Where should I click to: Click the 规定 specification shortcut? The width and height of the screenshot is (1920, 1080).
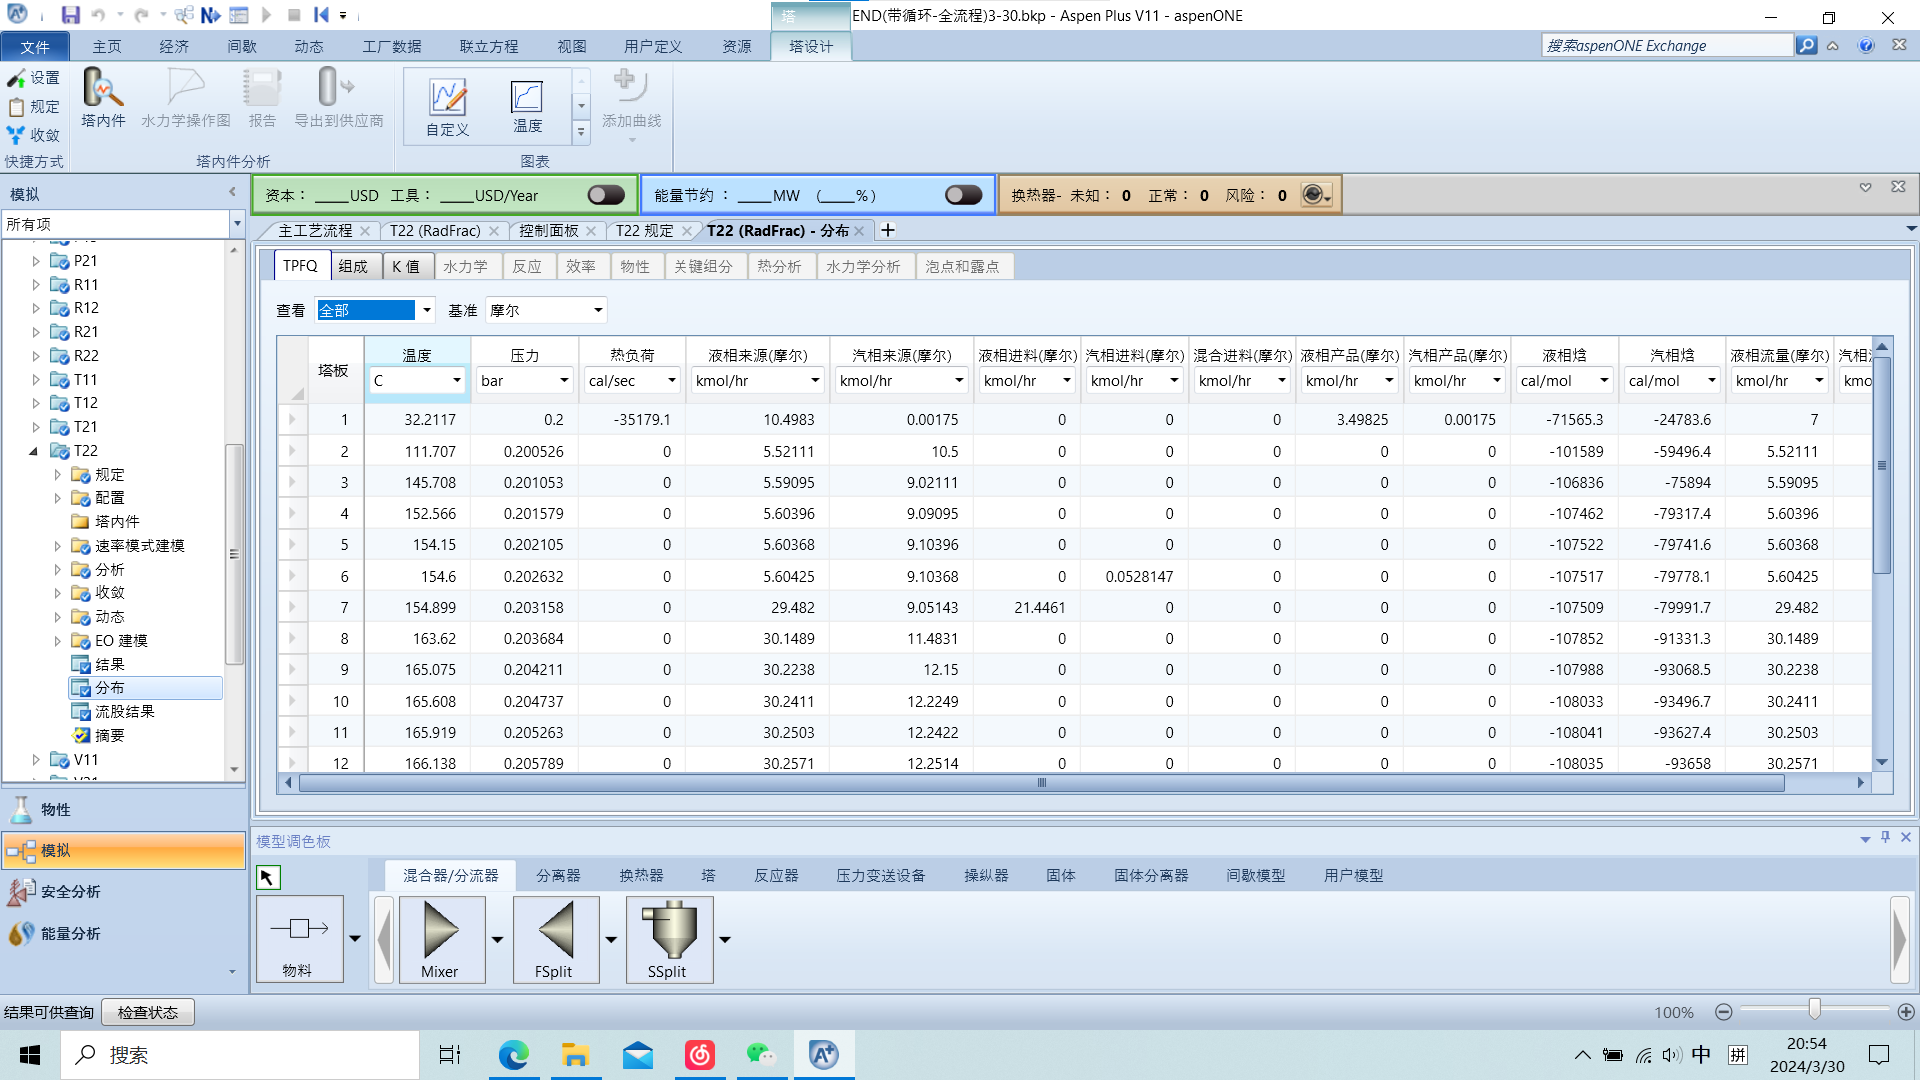pos(34,106)
